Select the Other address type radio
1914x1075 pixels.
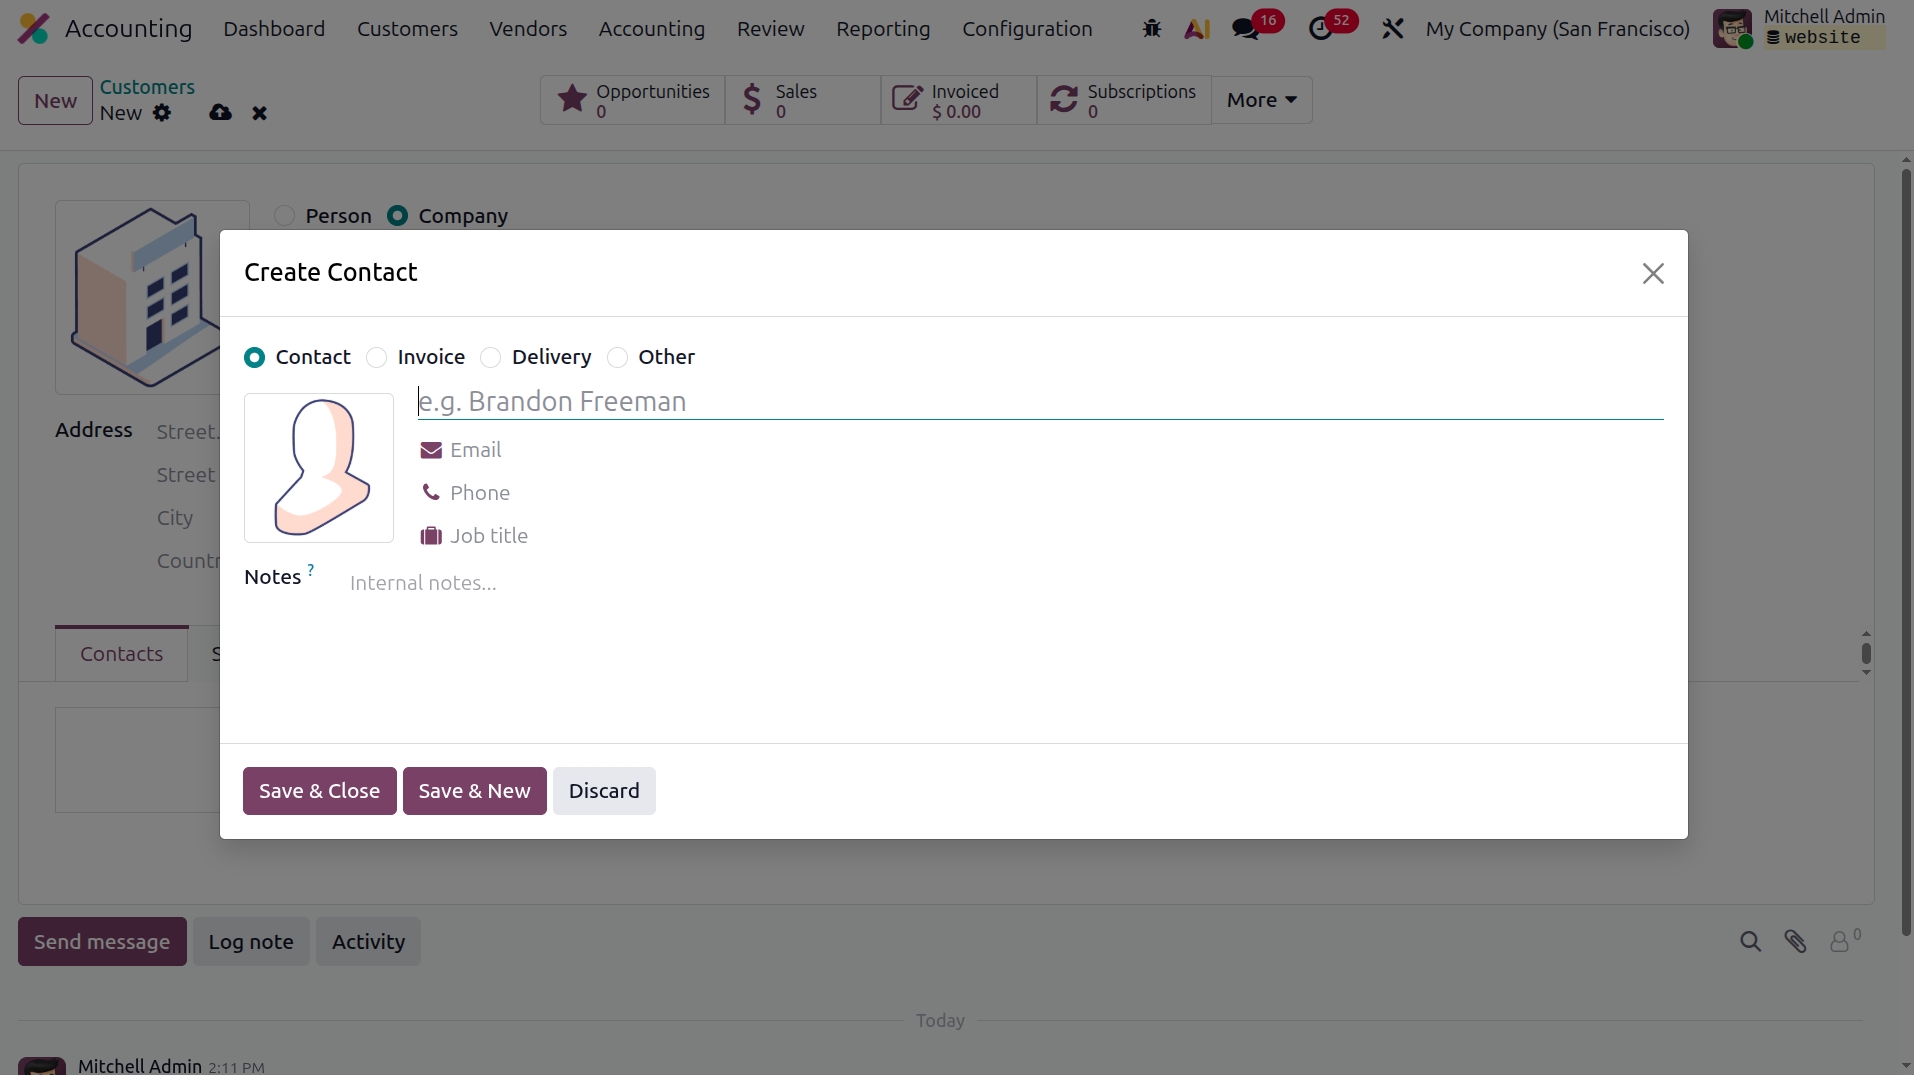pyautogui.click(x=617, y=357)
